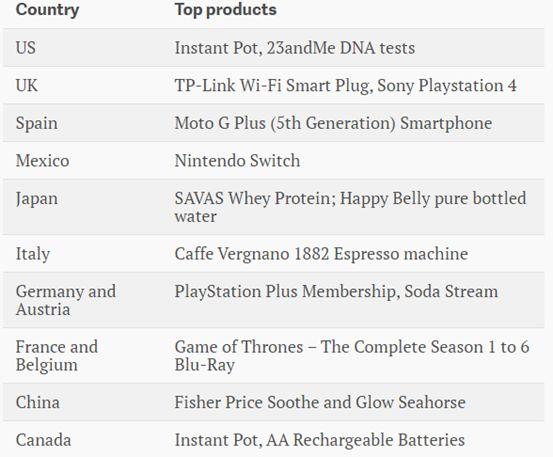Click the Country column header
The width and height of the screenshot is (553, 457).
[47, 10]
